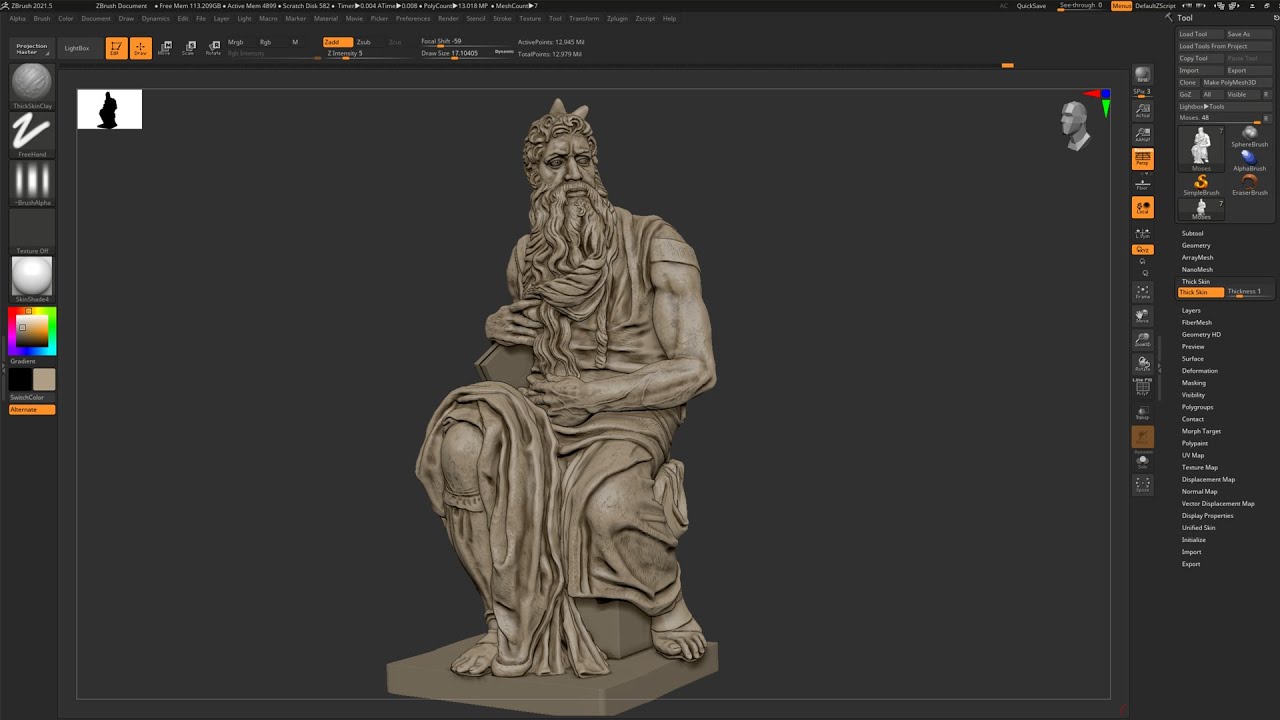Toggle PolyF line fill display
Image resolution: width=1280 pixels, height=720 pixels.
pos(1142,388)
